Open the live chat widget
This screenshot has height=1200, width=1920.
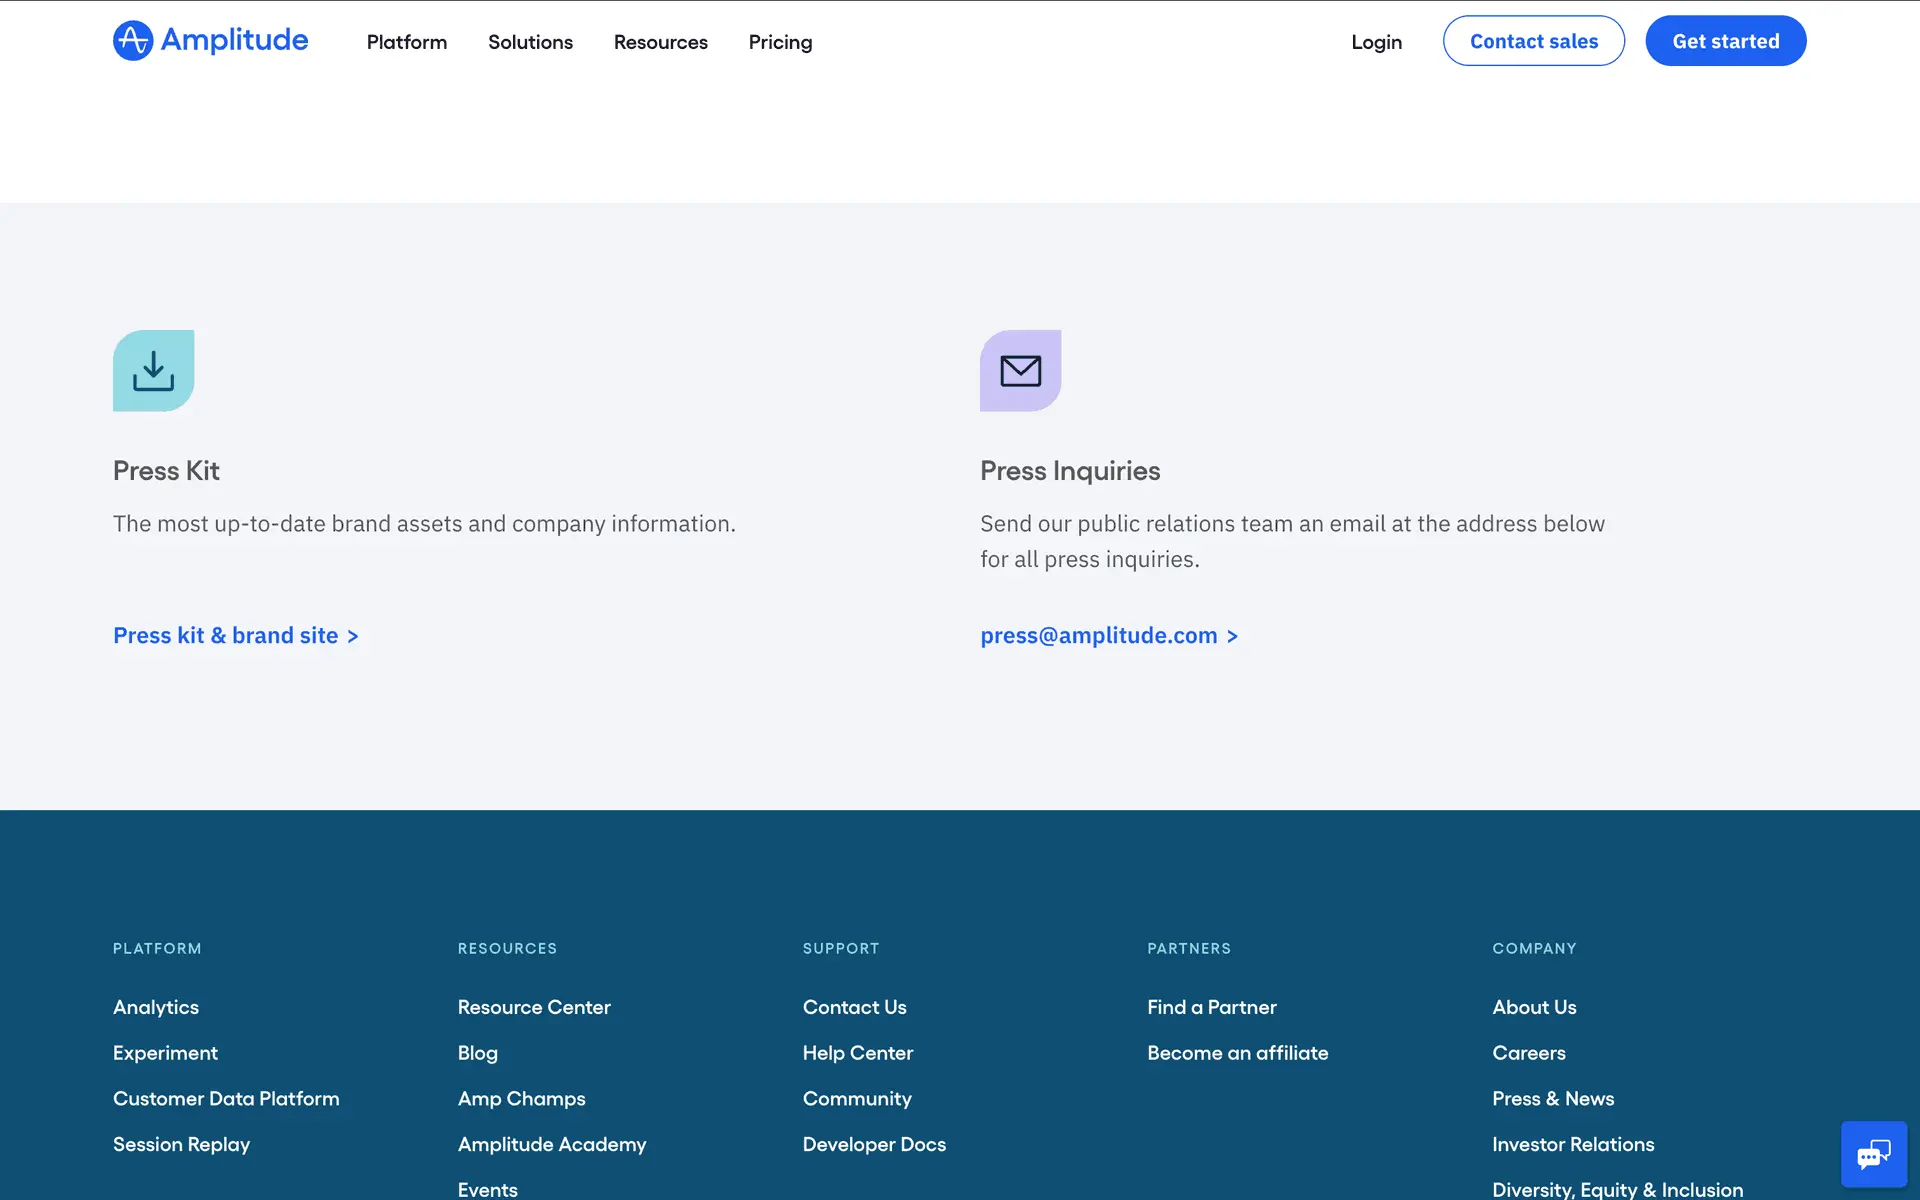pyautogui.click(x=1873, y=1155)
